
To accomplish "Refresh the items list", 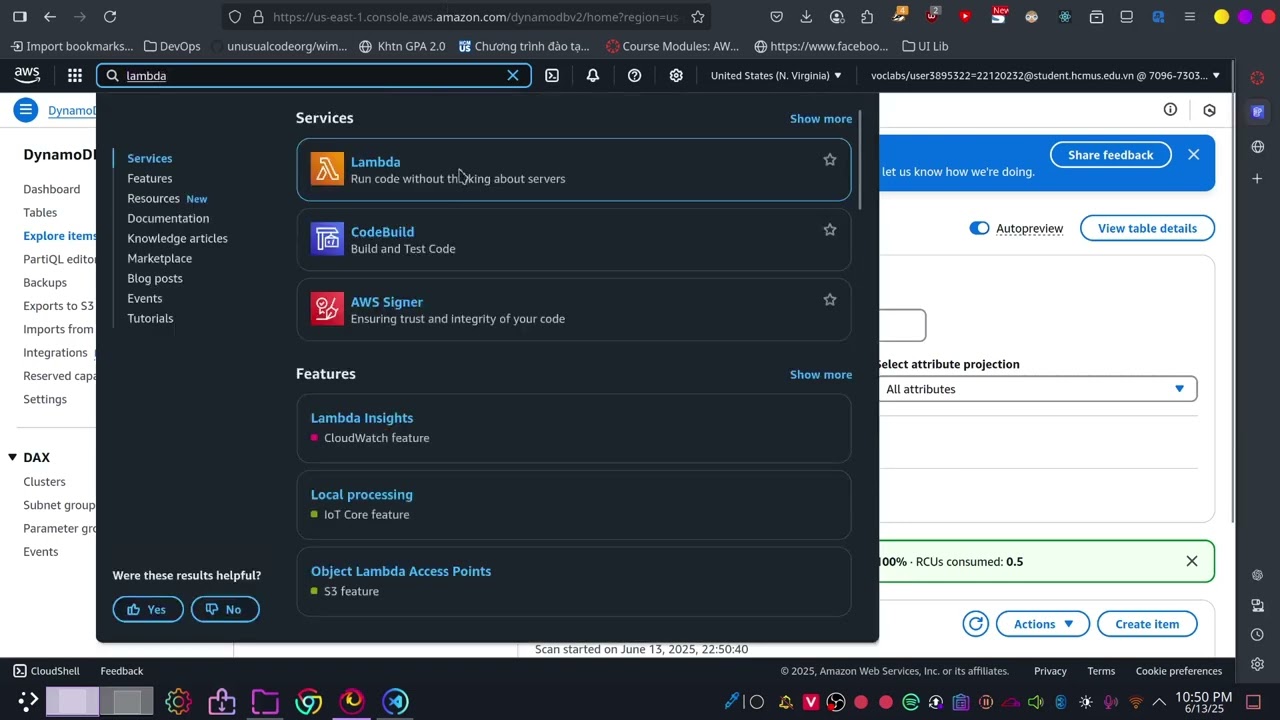I will pyautogui.click(x=975, y=624).
